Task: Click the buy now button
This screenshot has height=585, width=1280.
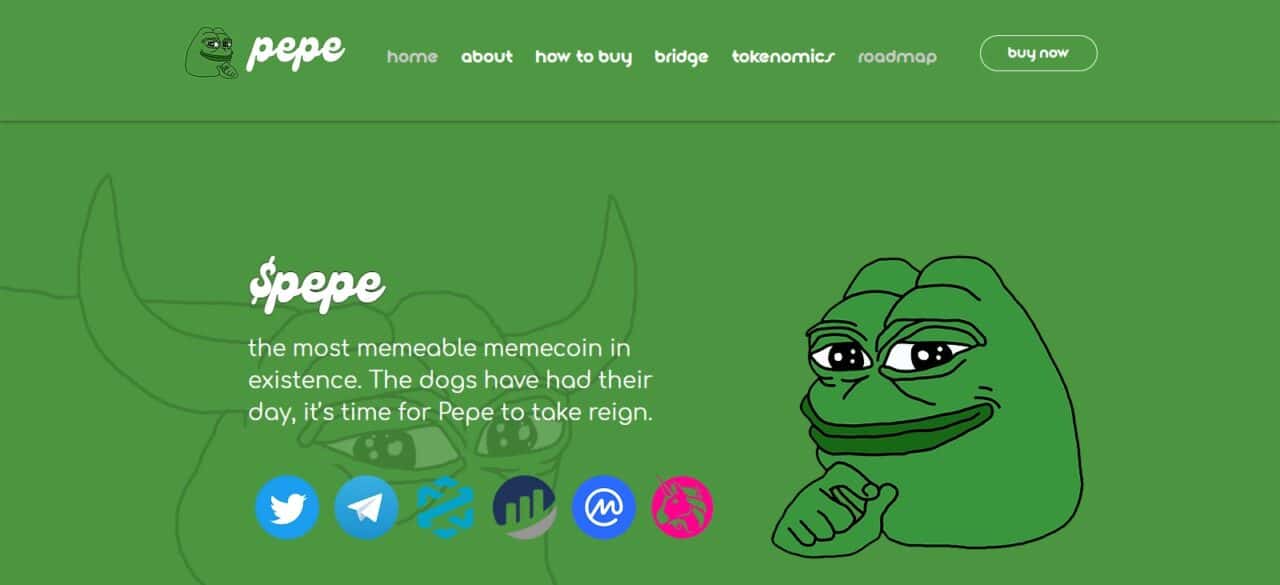Action: coord(1038,53)
